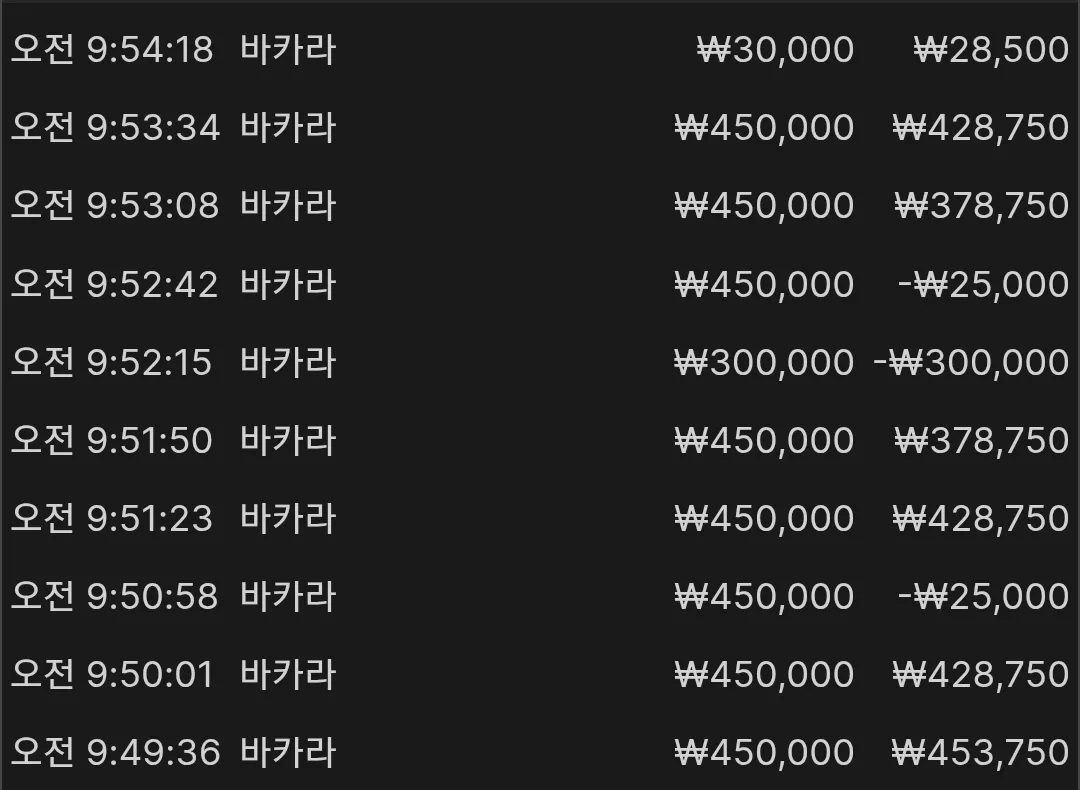This screenshot has width=1080, height=790.
Task: Click the ₩453,750 payout amount
Action: [981, 751]
